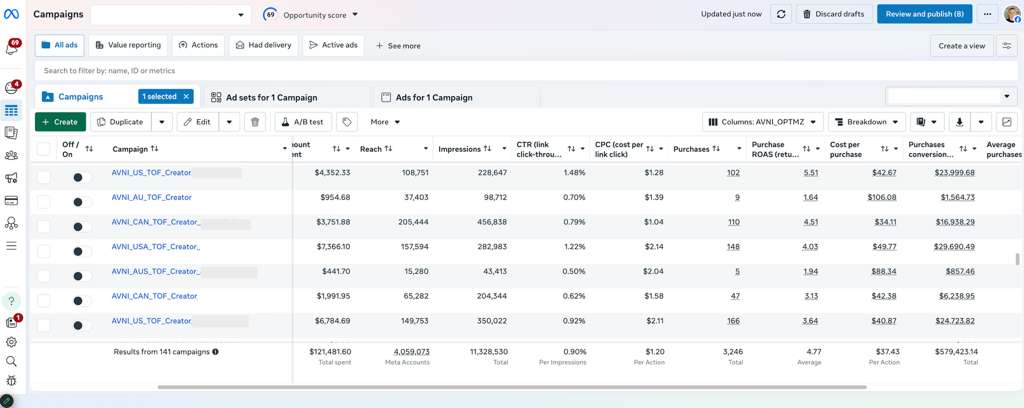Clear the 1 selected filter chip

pyautogui.click(x=186, y=97)
